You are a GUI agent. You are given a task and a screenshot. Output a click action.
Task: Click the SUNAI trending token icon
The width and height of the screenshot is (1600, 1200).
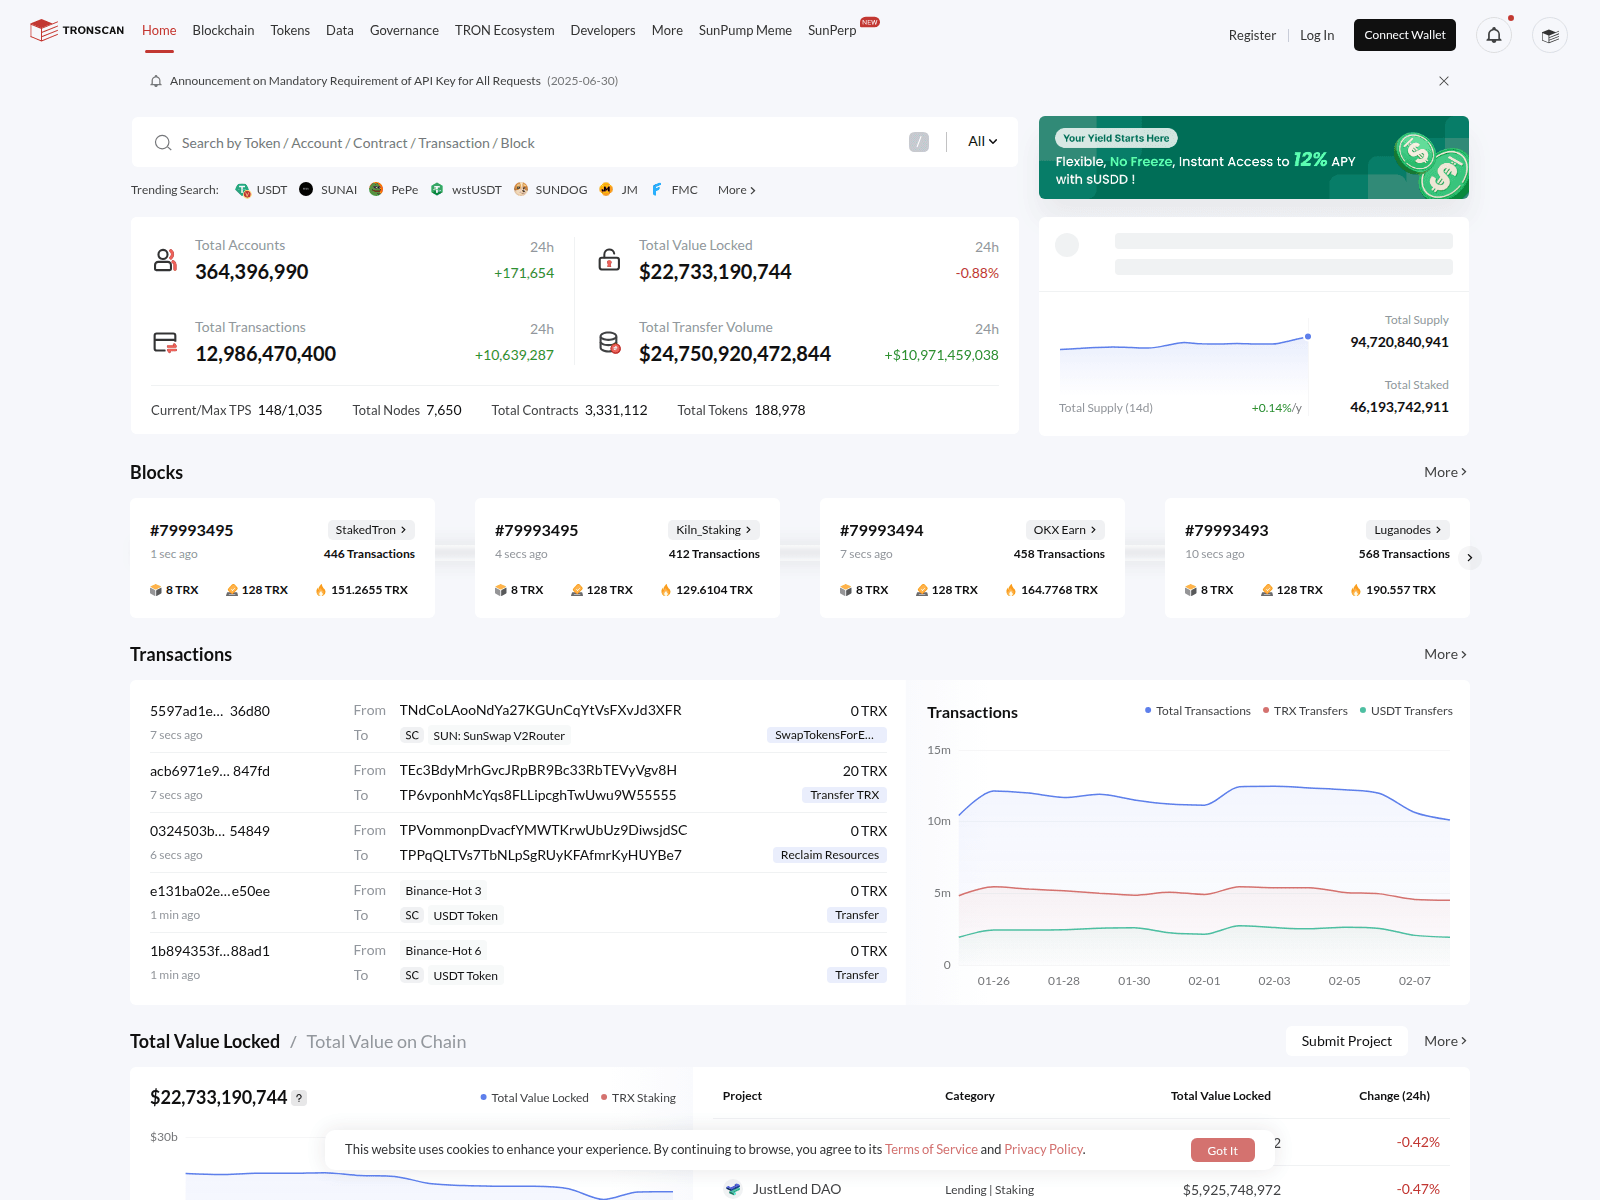coord(306,189)
